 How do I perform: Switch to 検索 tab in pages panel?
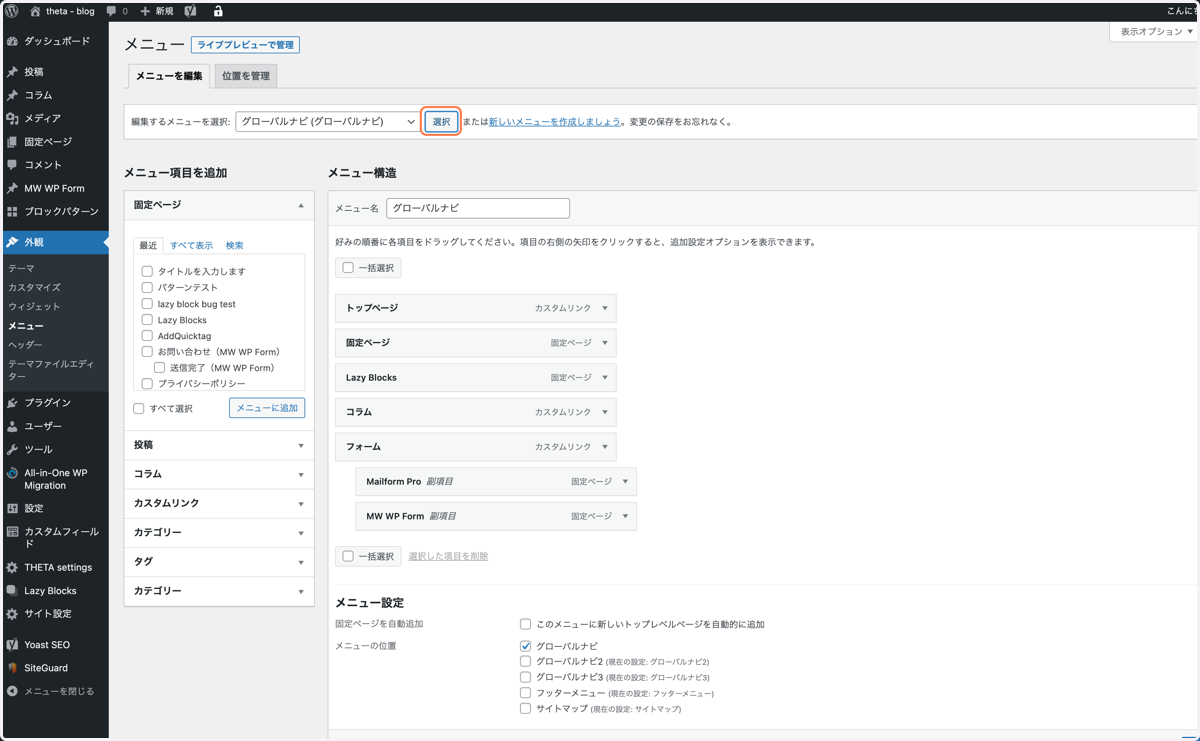234,245
